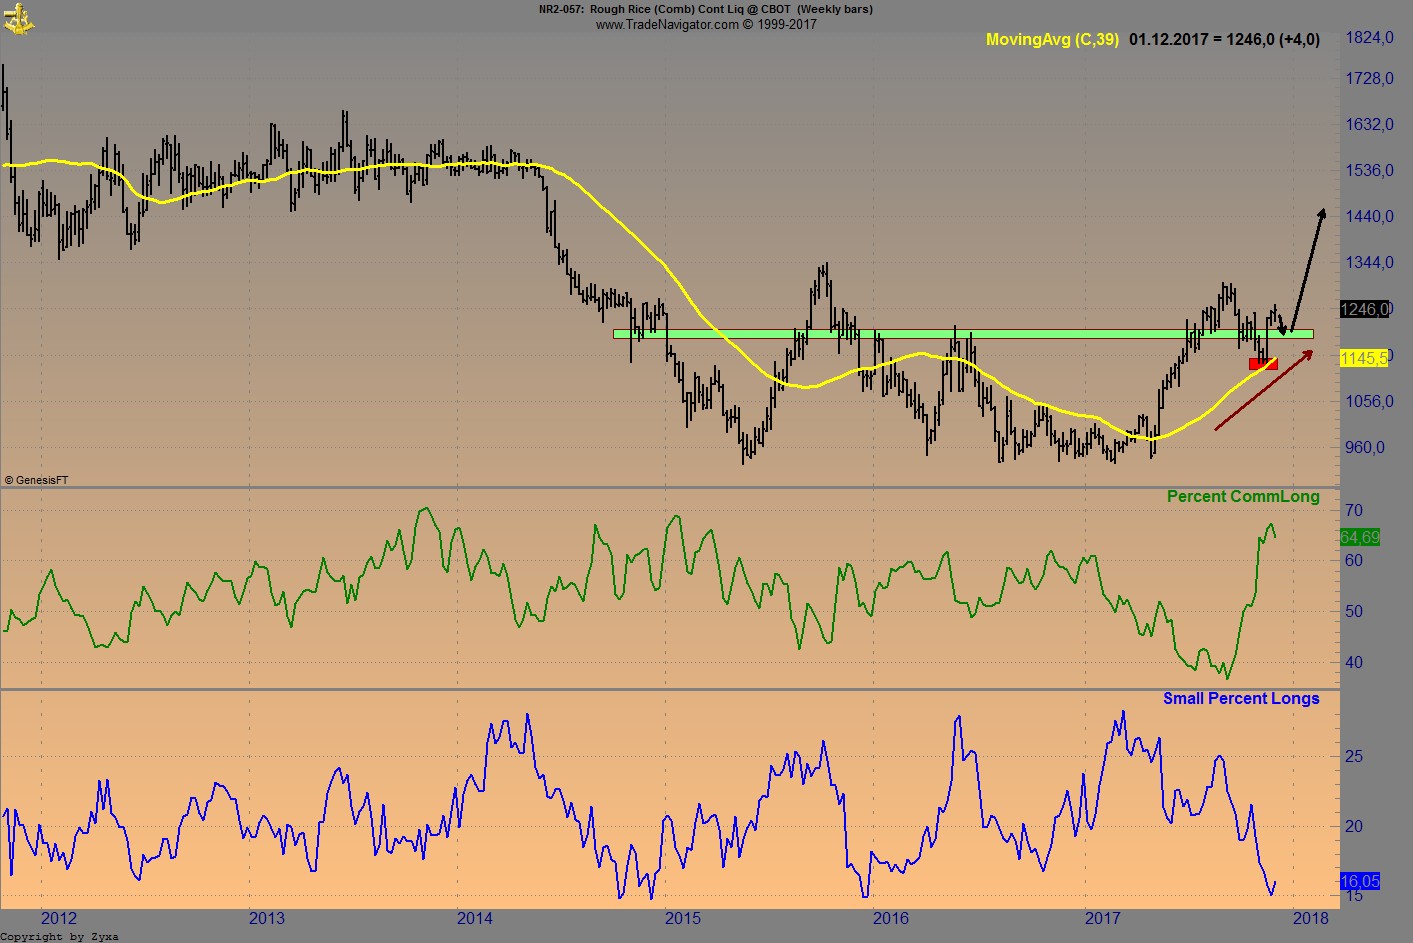Click the 960,0 price axis label
The image size is (1413, 943).
[x=1365, y=448]
